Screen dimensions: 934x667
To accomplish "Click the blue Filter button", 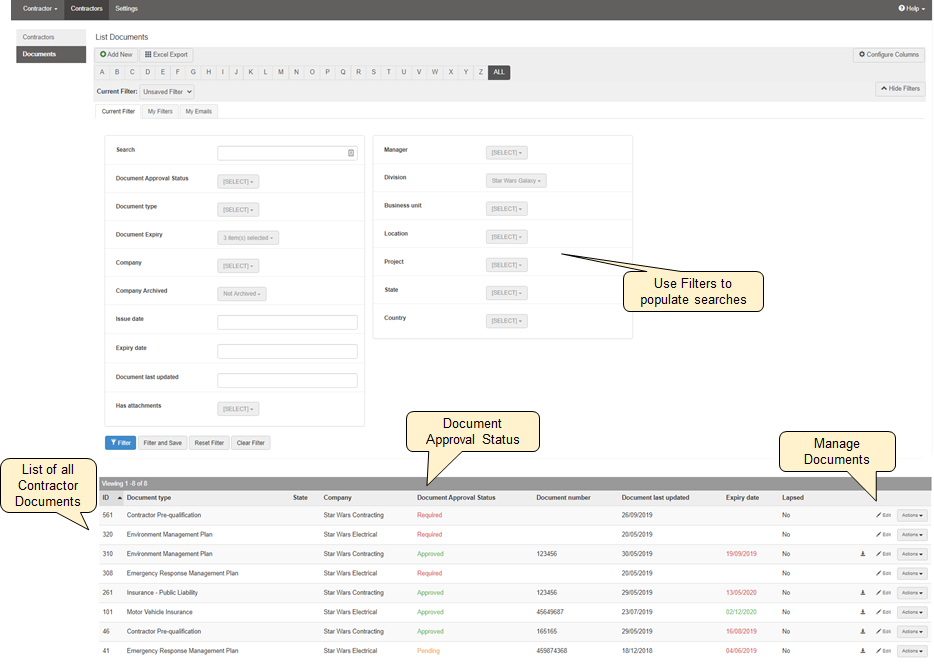I will (x=120, y=443).
